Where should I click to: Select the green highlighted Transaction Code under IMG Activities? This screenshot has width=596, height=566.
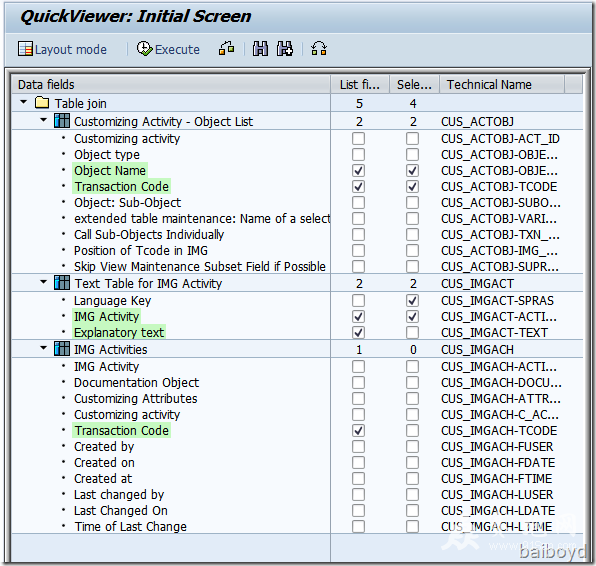click(122, 431)
